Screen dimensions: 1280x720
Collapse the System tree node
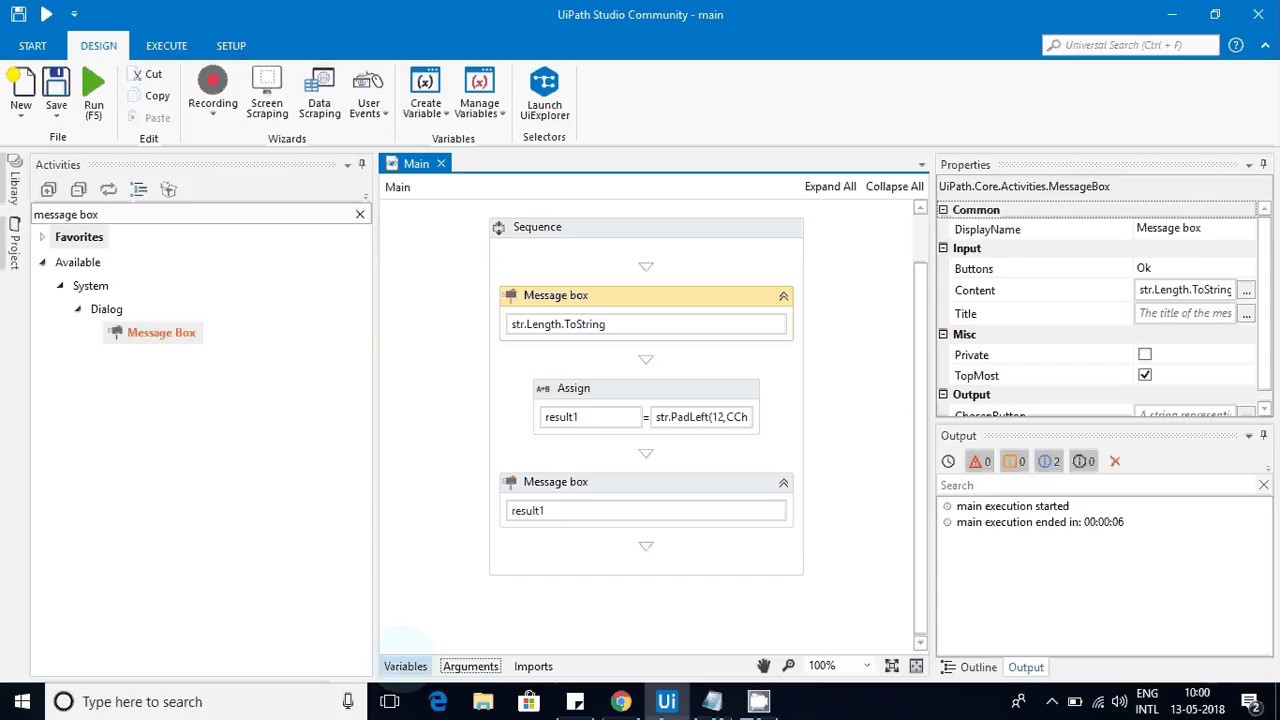[60, 286]
